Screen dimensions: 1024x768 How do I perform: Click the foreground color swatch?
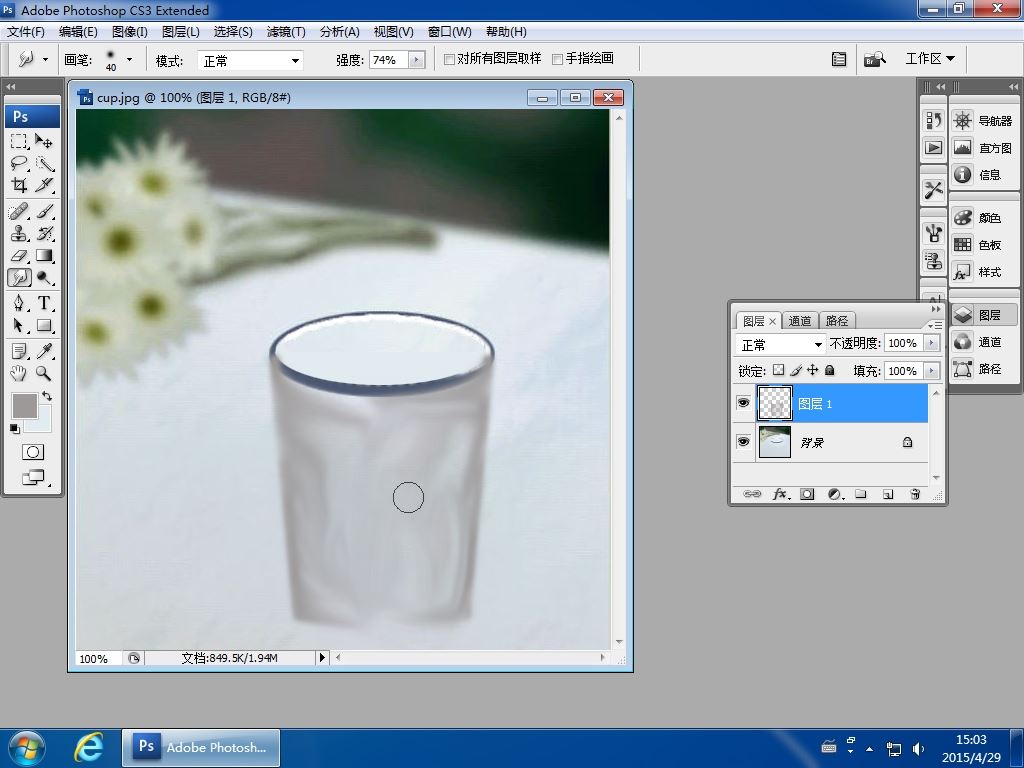pos(24,406)
